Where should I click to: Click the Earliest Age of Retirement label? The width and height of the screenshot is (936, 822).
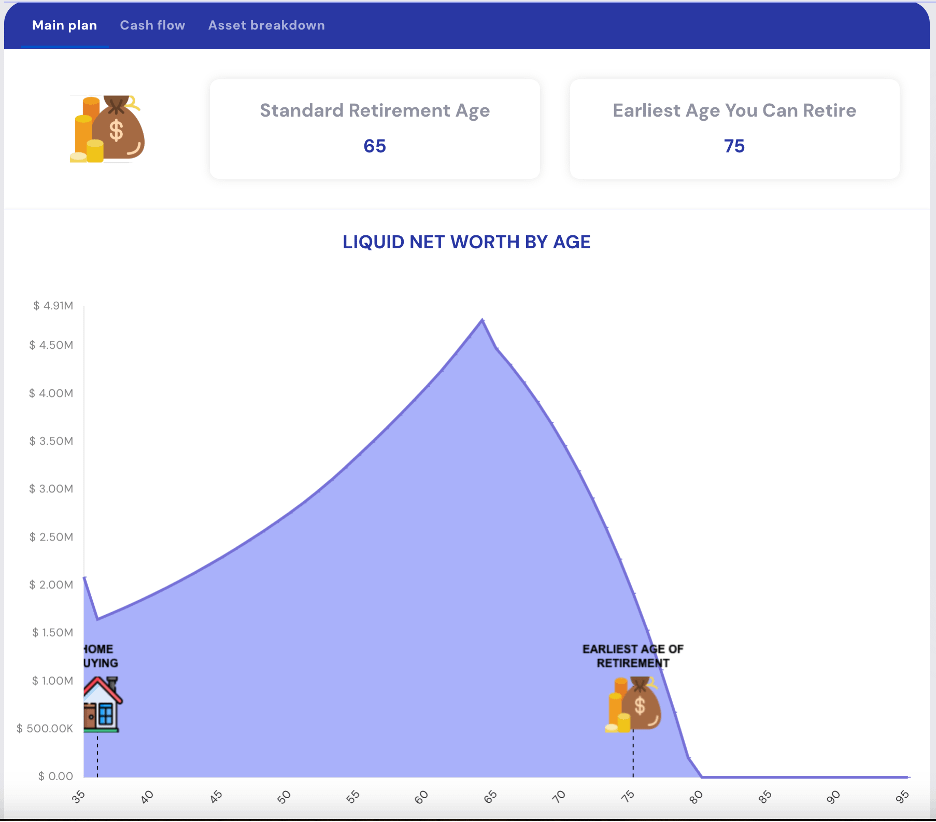[633, 656]
